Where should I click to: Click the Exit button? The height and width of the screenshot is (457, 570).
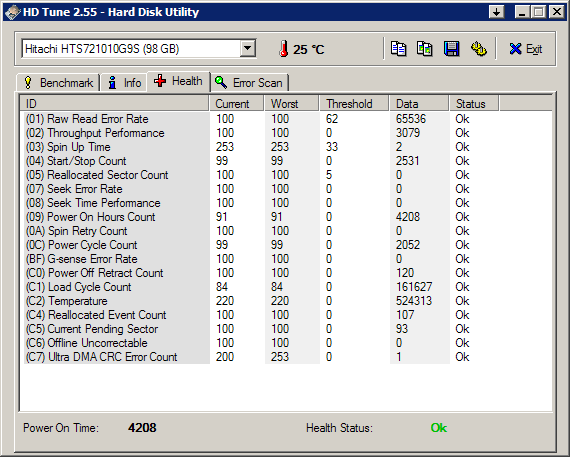[526, 49]
